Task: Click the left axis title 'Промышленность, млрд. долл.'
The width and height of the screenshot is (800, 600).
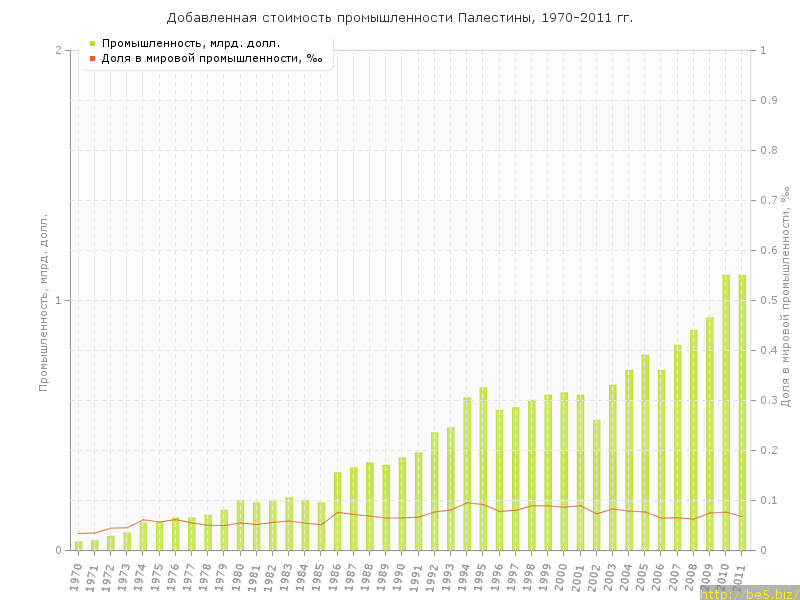Action: [x=43, y=300]
